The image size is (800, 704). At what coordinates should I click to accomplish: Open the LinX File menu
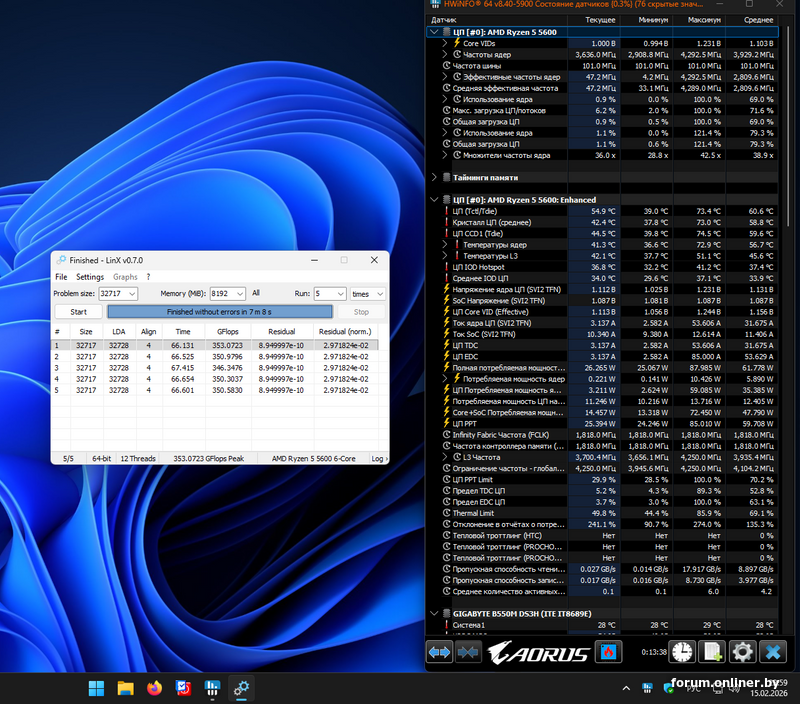click(61, 277)
